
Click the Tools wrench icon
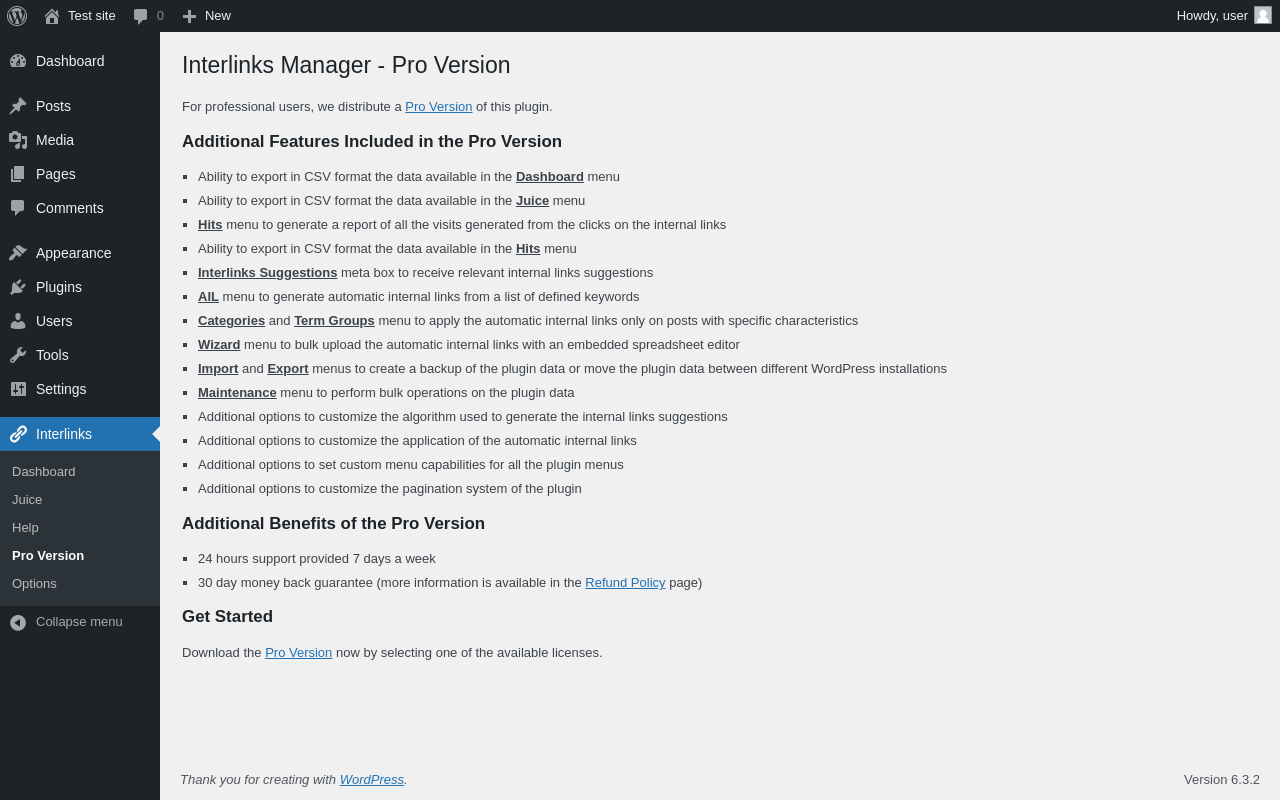pos(18,355)
